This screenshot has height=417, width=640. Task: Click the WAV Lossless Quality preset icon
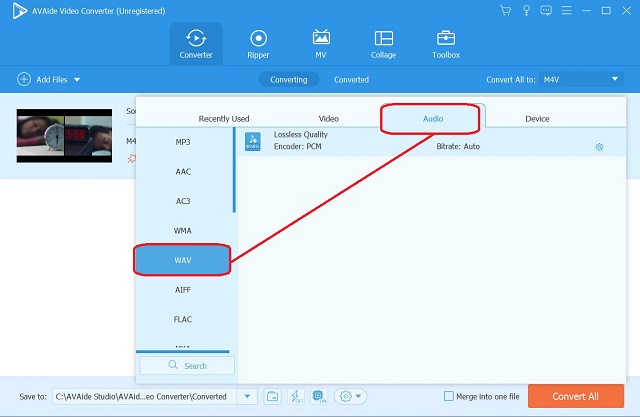[x=253, y=141]
